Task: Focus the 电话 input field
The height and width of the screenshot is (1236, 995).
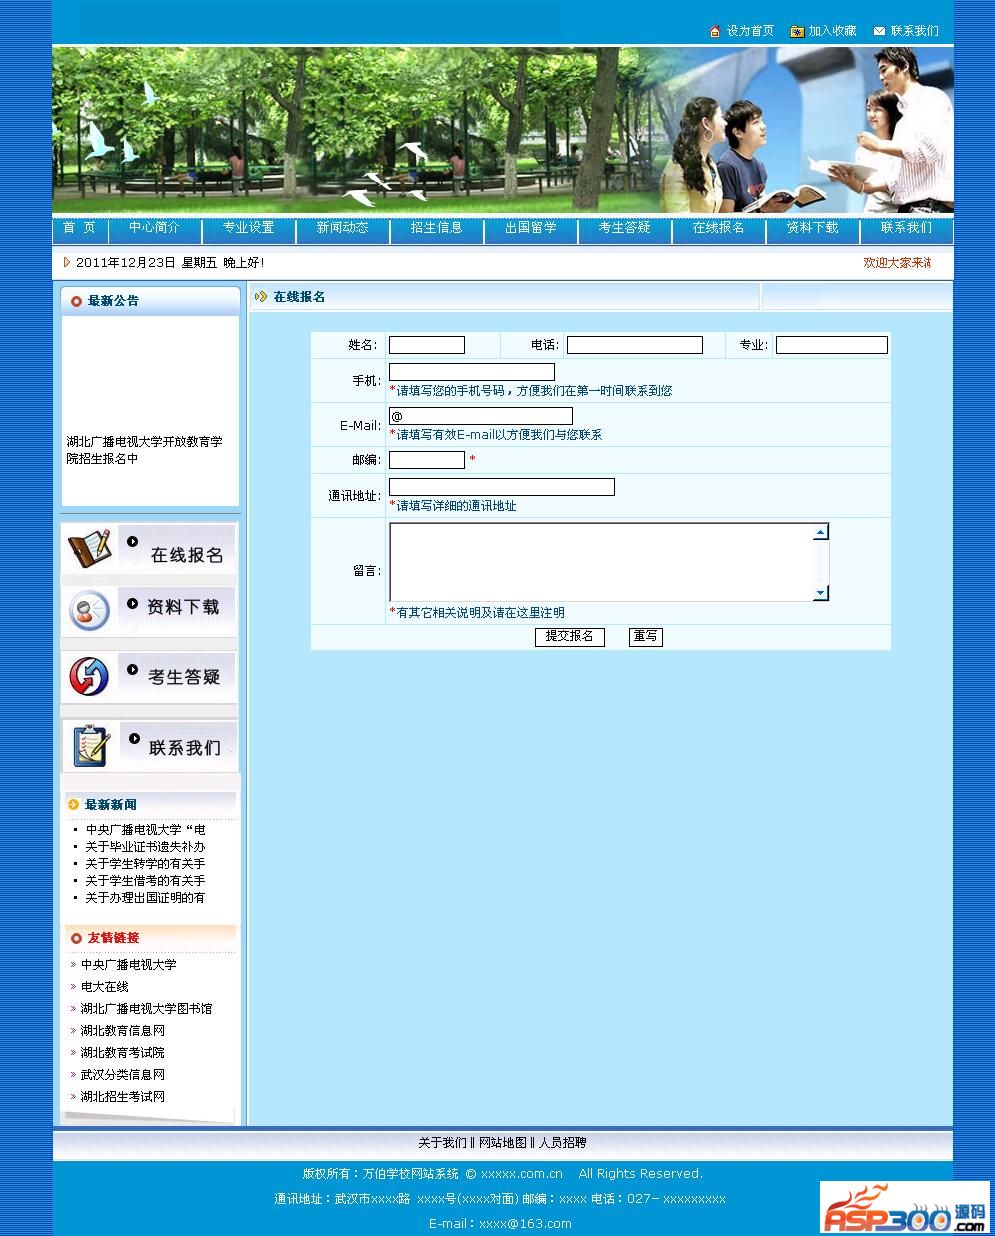Action: click(x=635, y=345)
